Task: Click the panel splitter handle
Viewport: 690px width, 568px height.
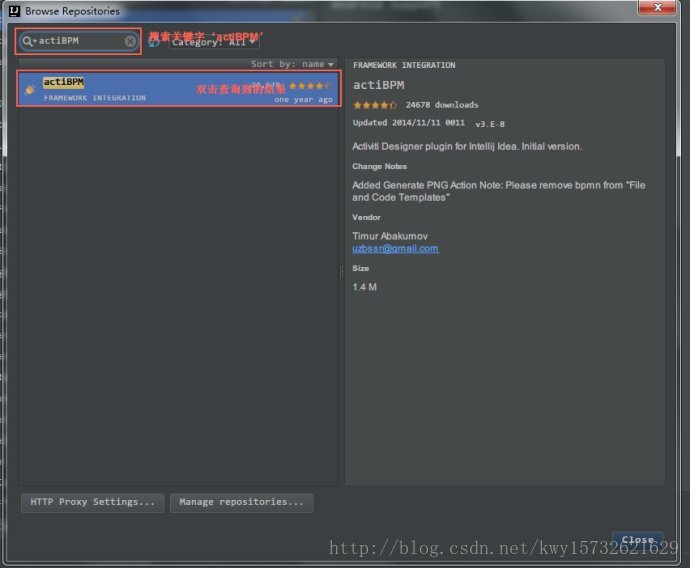Action: click(341, 272)
